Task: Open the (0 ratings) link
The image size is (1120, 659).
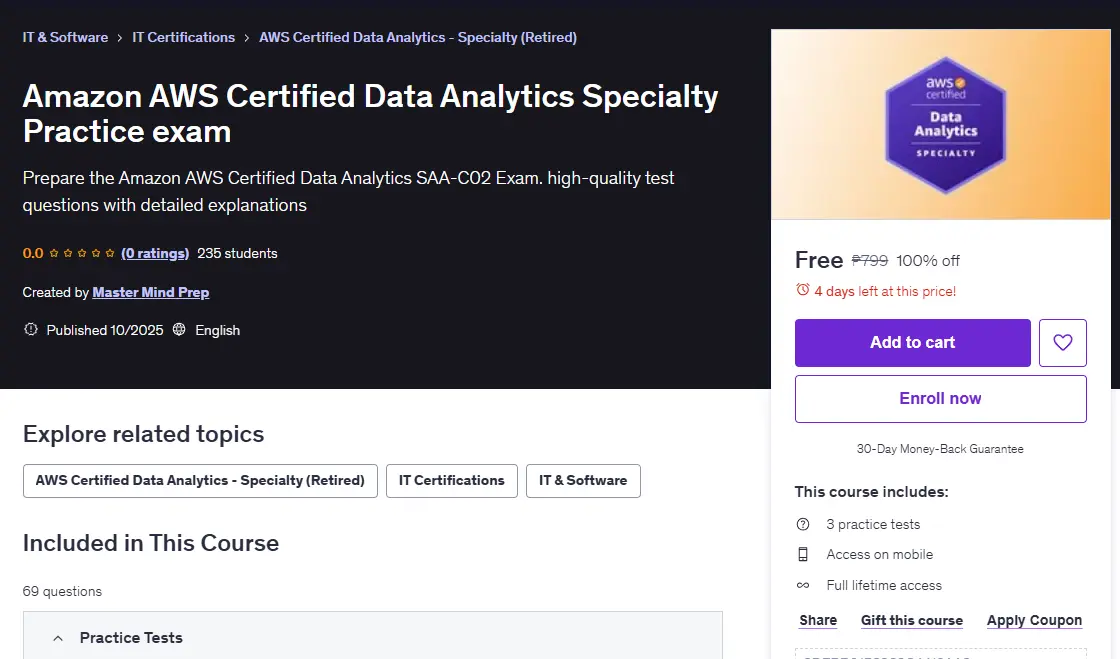Action: [155, 253]
